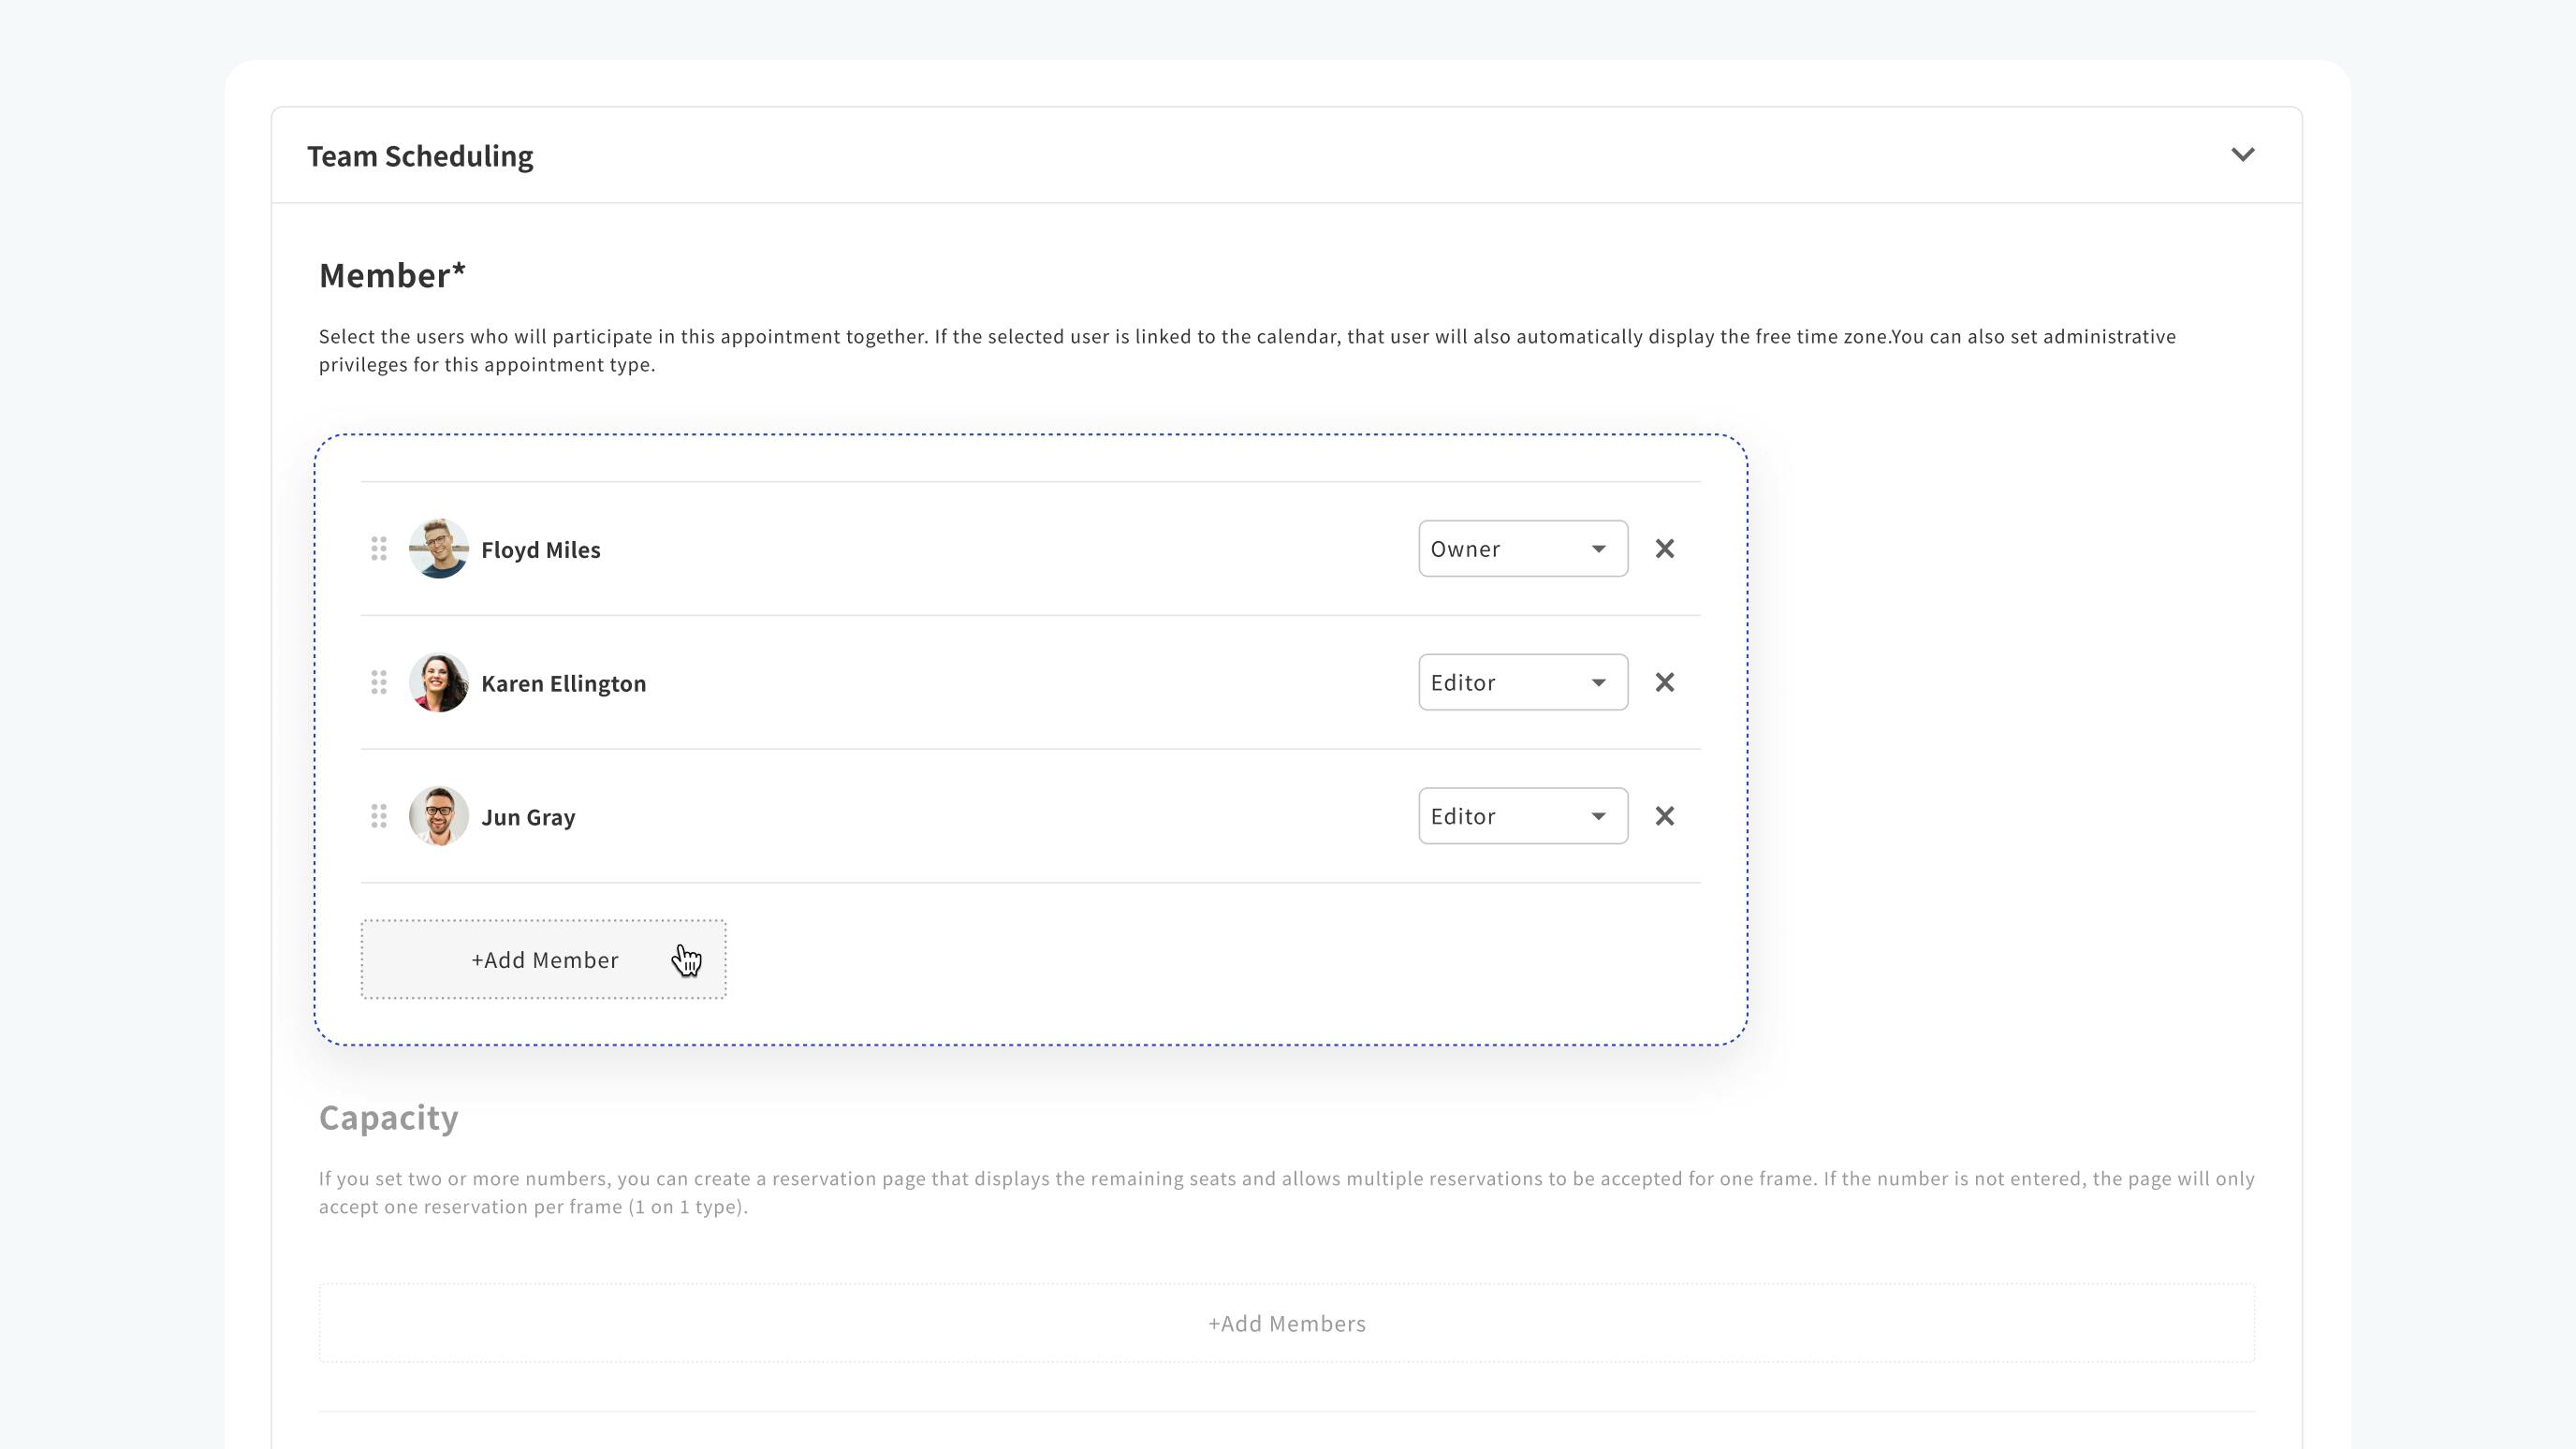Remove Jun Gray with the X icon

pyautogui.click(x=1665, y=816)
